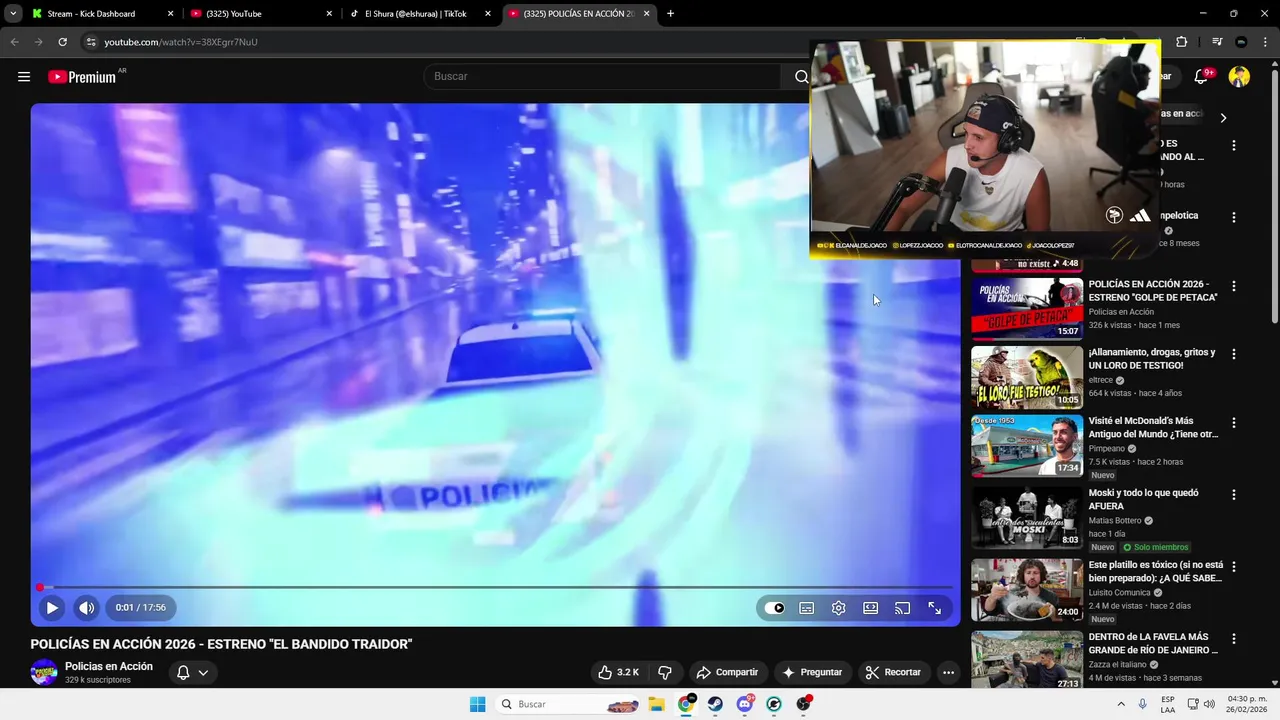The height and width of the screenshot is (720, 1280).
Task: Open the ESP LAA keyboard language indicator
Action: 1168,704
